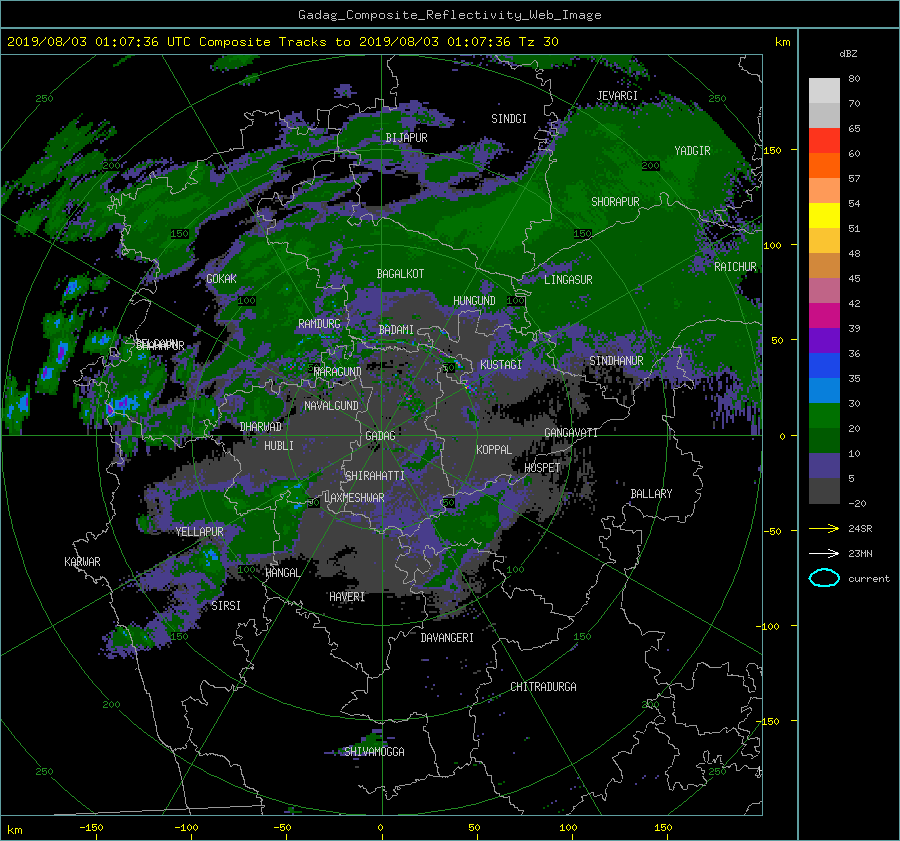Viewport: 900px width, 841px height.
Task: Click the RAICHUR city label
Action: point(735,267)
